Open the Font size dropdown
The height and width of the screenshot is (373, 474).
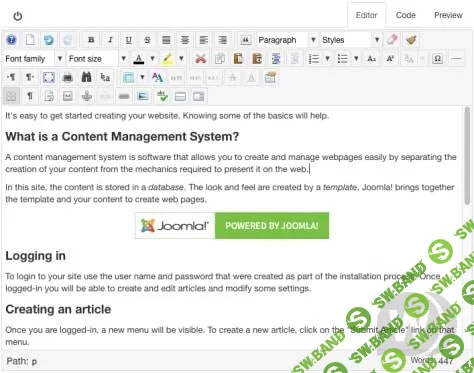(x=97, y=59)
